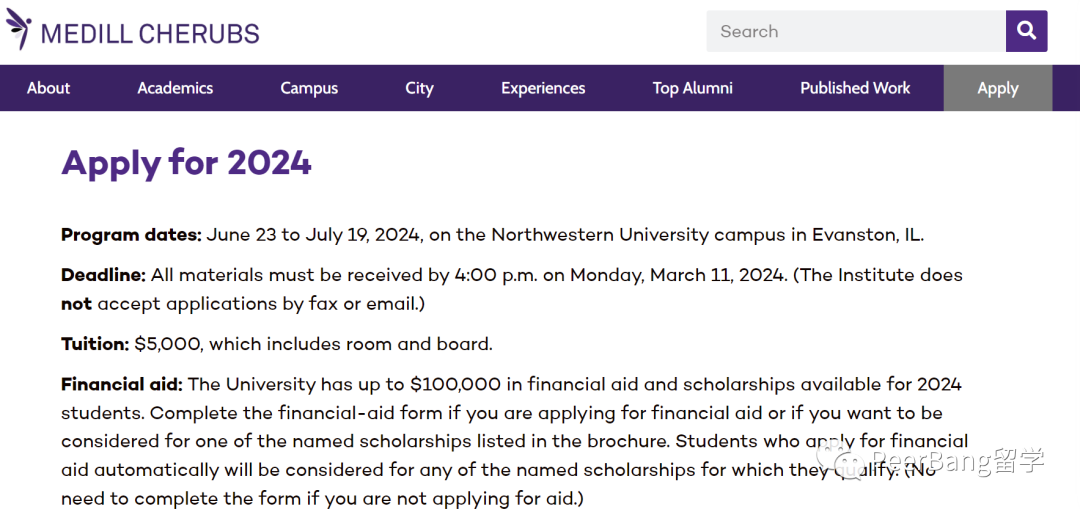Open the MEDILL CHERUBS home link
The width and height of the screenshot is (1080, 512).
click(x=149, y=33)
